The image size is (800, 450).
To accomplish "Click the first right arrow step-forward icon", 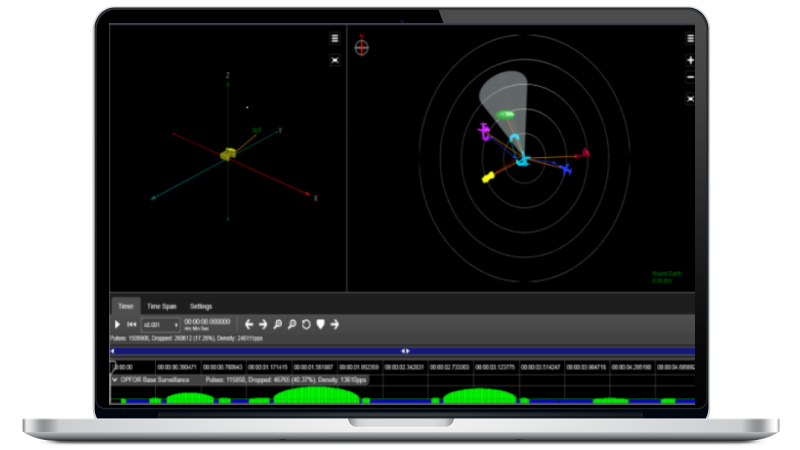I will [x=263, y=324].
